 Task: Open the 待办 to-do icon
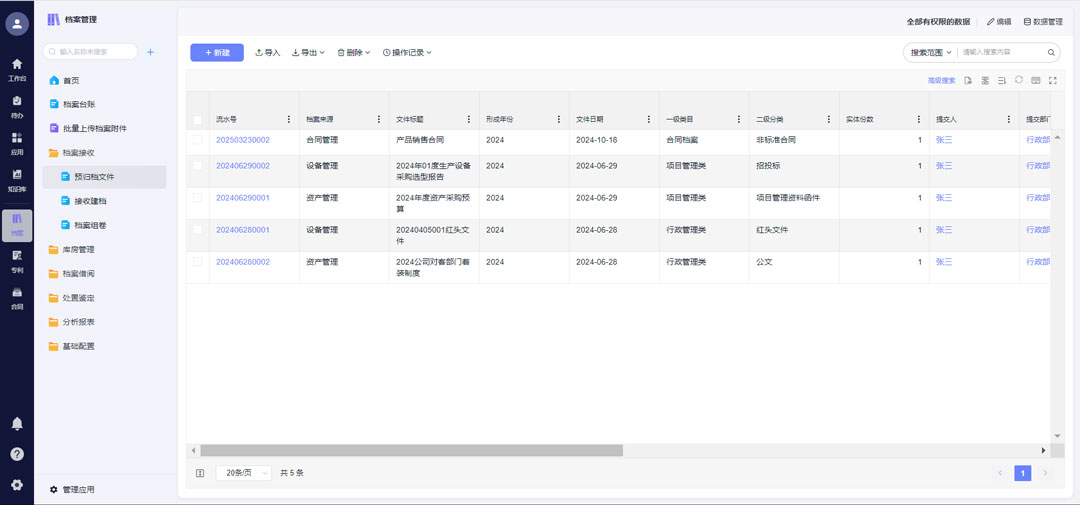tap(17, 105)
